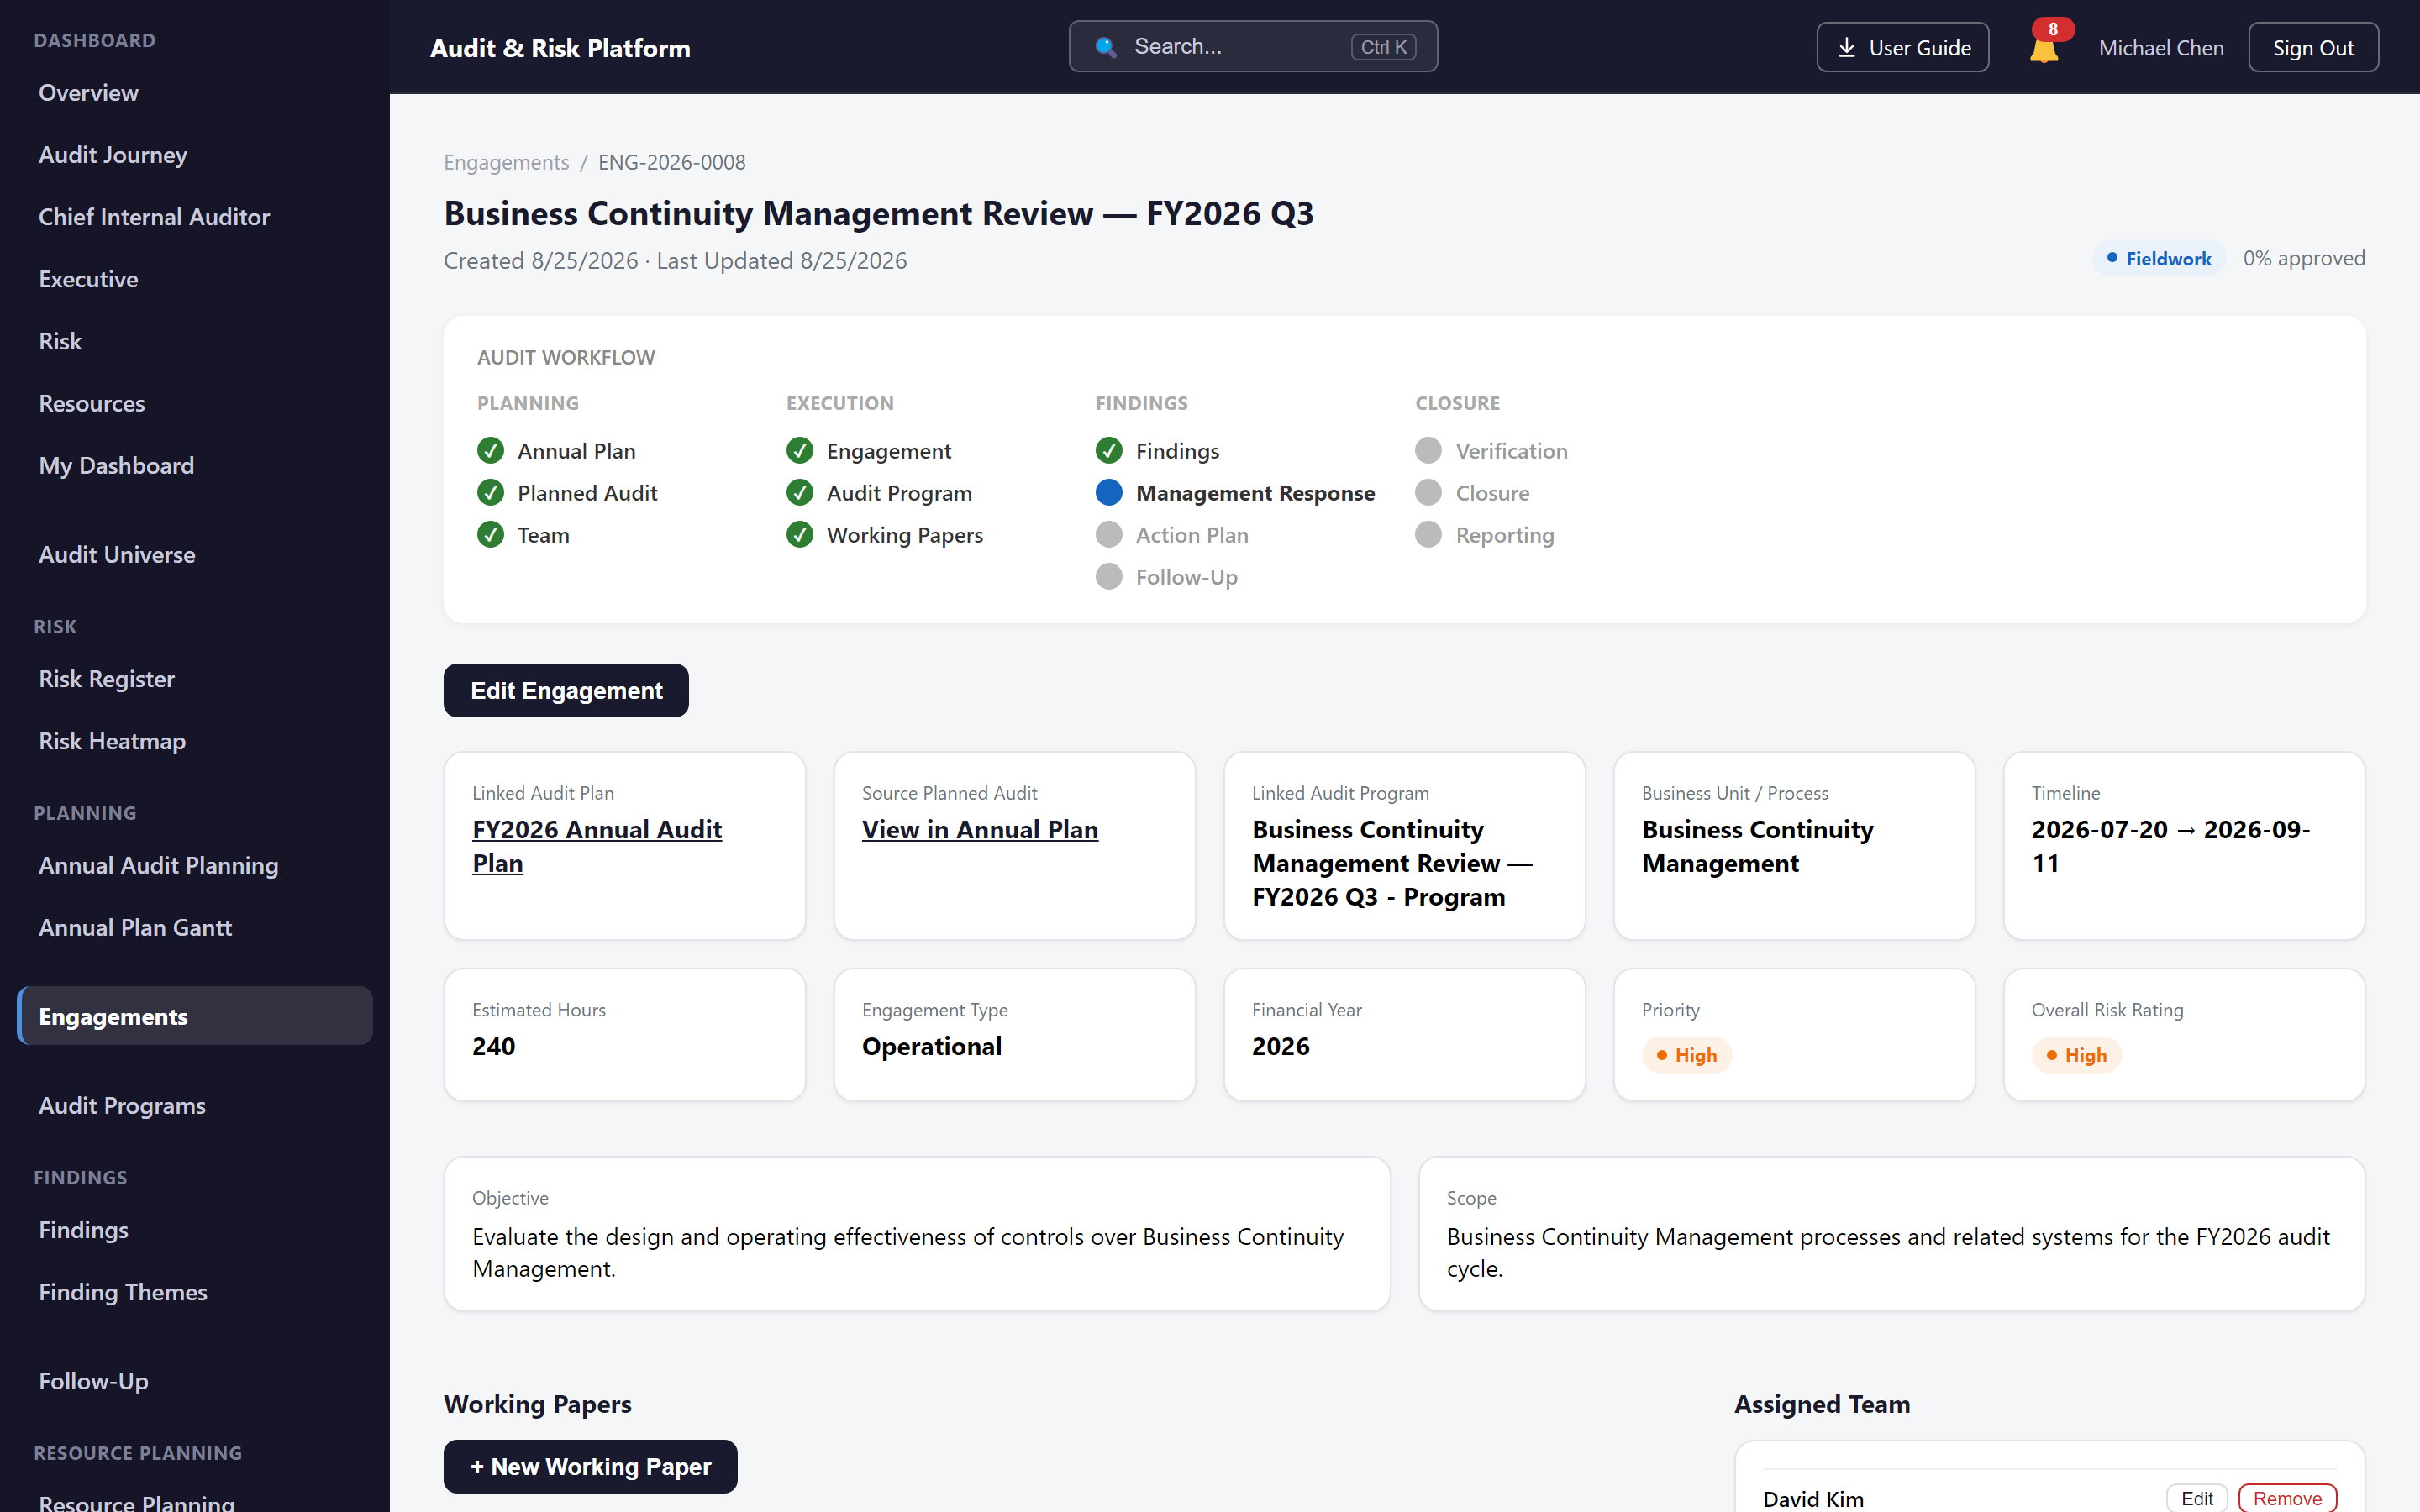Screen dimensions: 2420x1512
Task: Click the Audit & Risk Platform title
Action: [560, 48]
